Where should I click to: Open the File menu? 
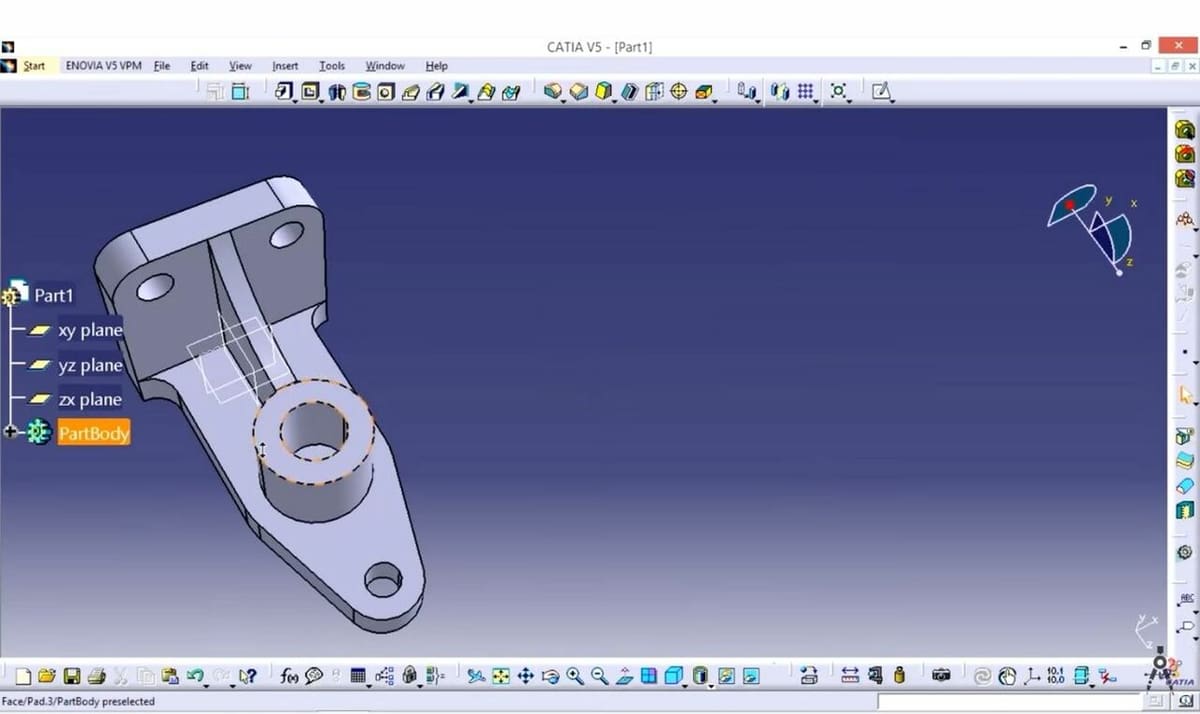pos(162,66)
